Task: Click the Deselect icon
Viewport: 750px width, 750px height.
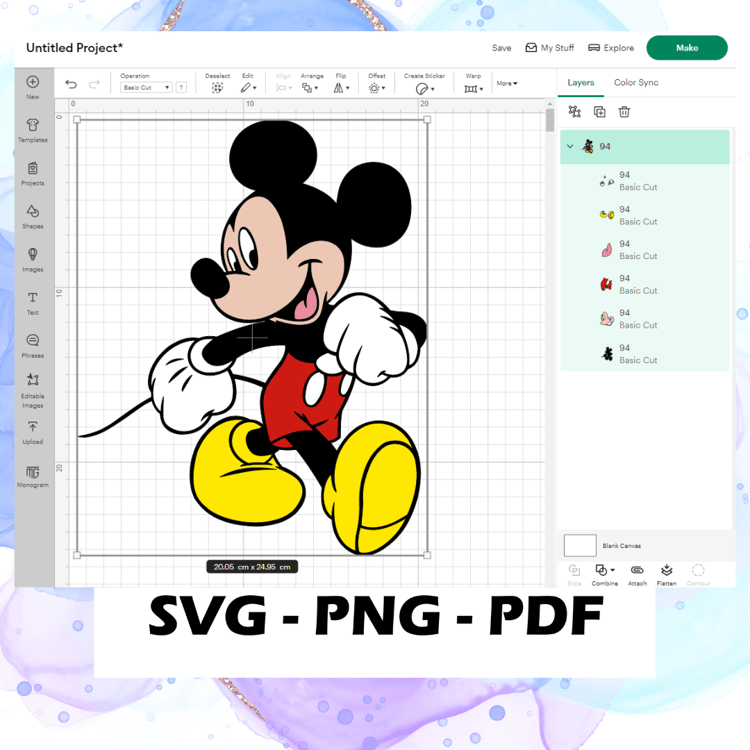Action: click(x=217, y=88)
